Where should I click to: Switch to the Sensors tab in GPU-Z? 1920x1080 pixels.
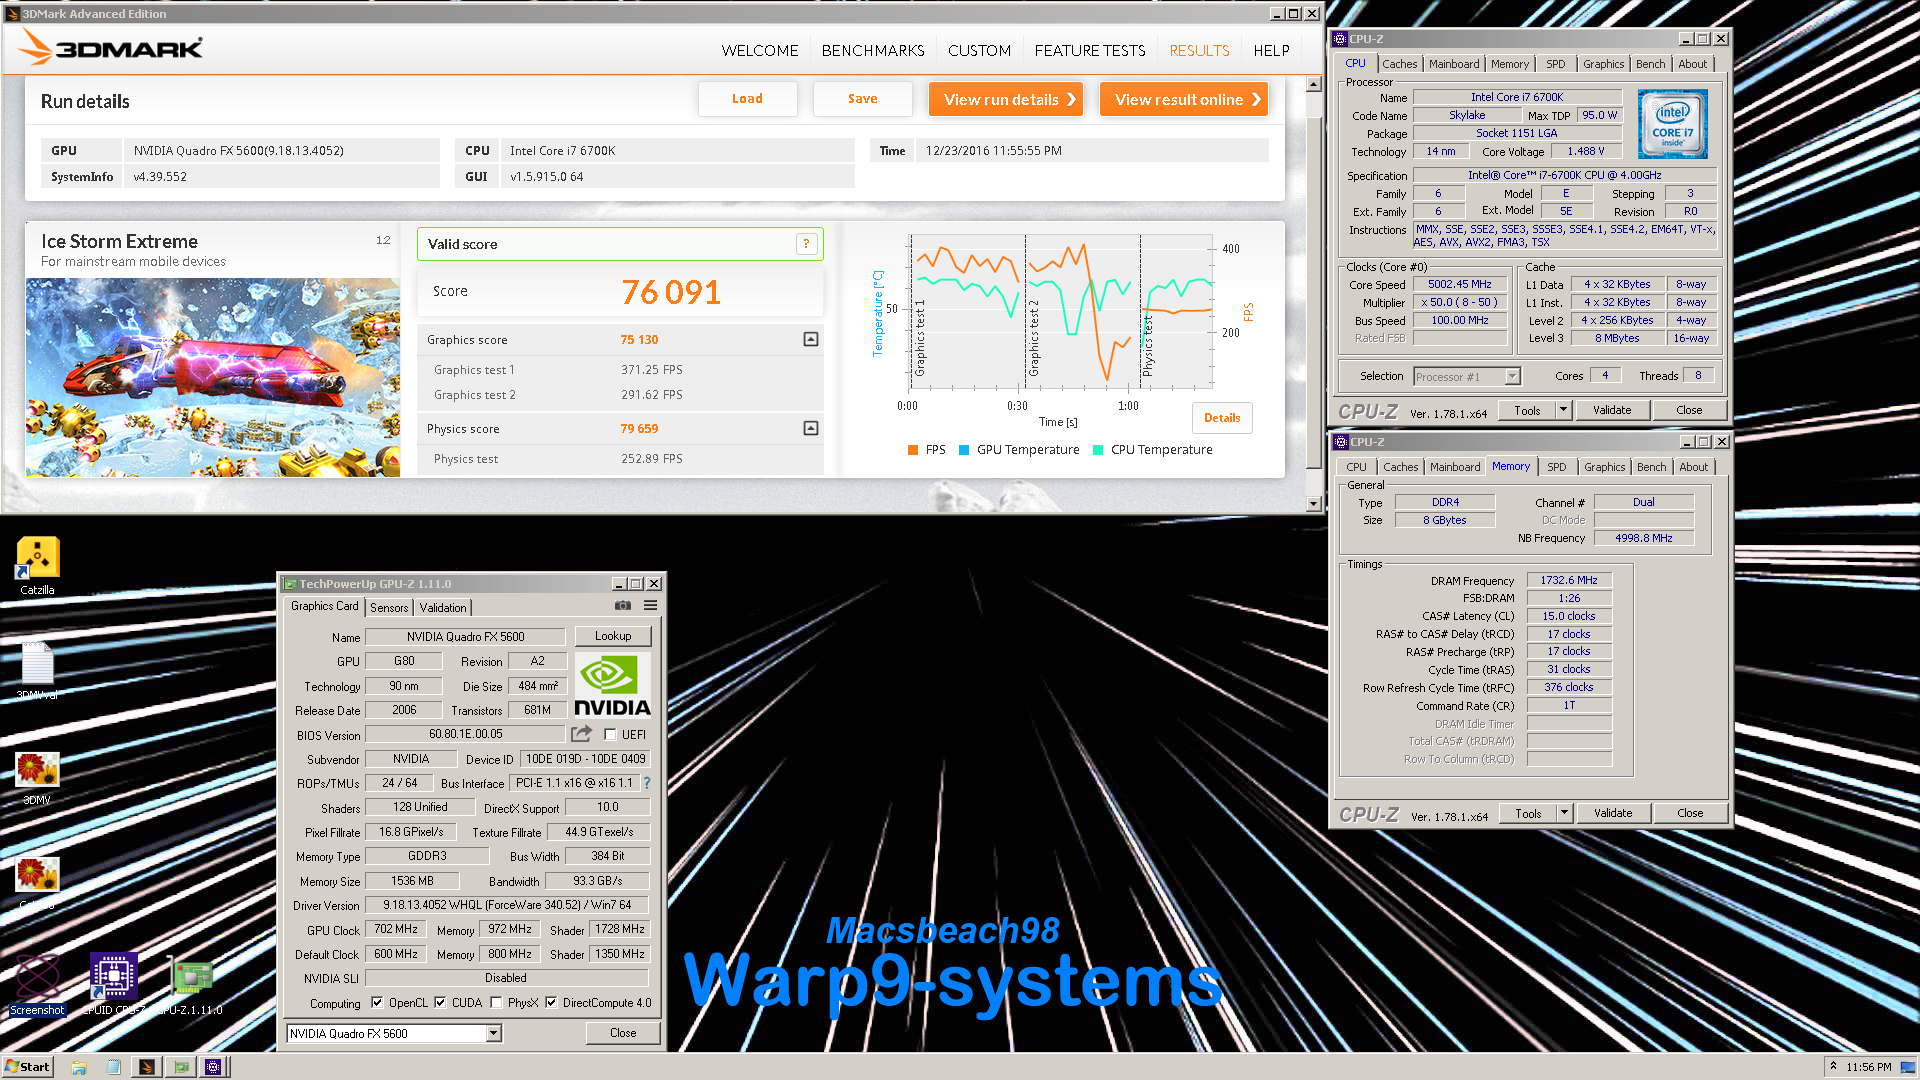389,607
